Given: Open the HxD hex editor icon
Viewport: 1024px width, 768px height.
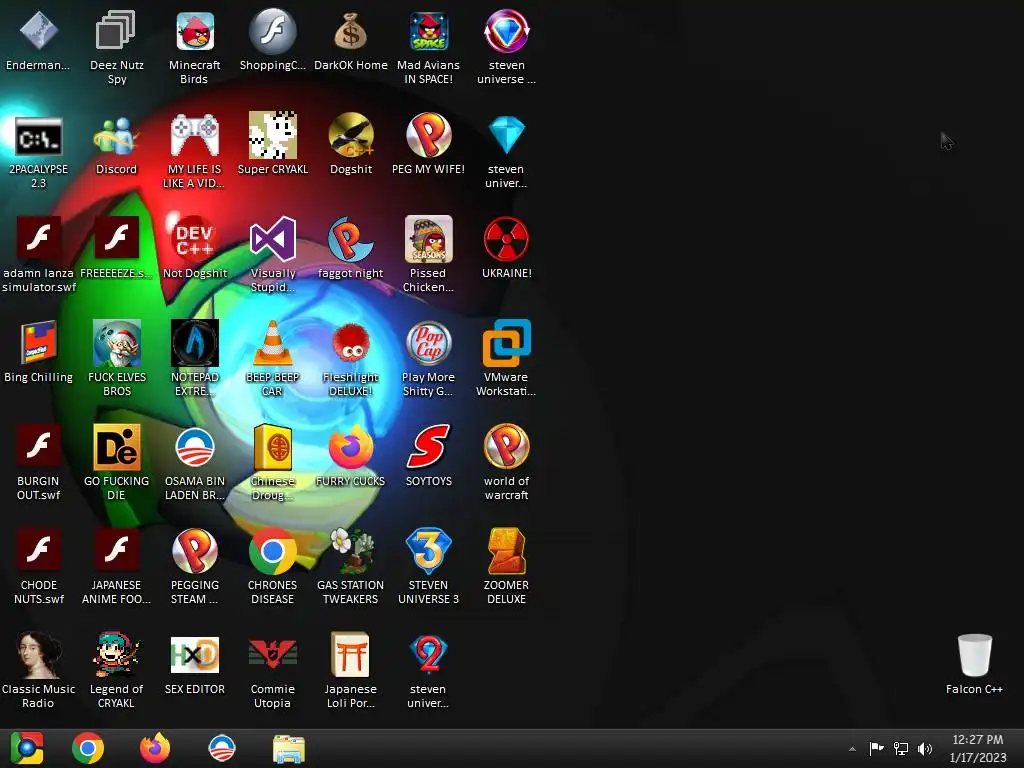Looking at the screenshot, I should click(x=195, y=654).
